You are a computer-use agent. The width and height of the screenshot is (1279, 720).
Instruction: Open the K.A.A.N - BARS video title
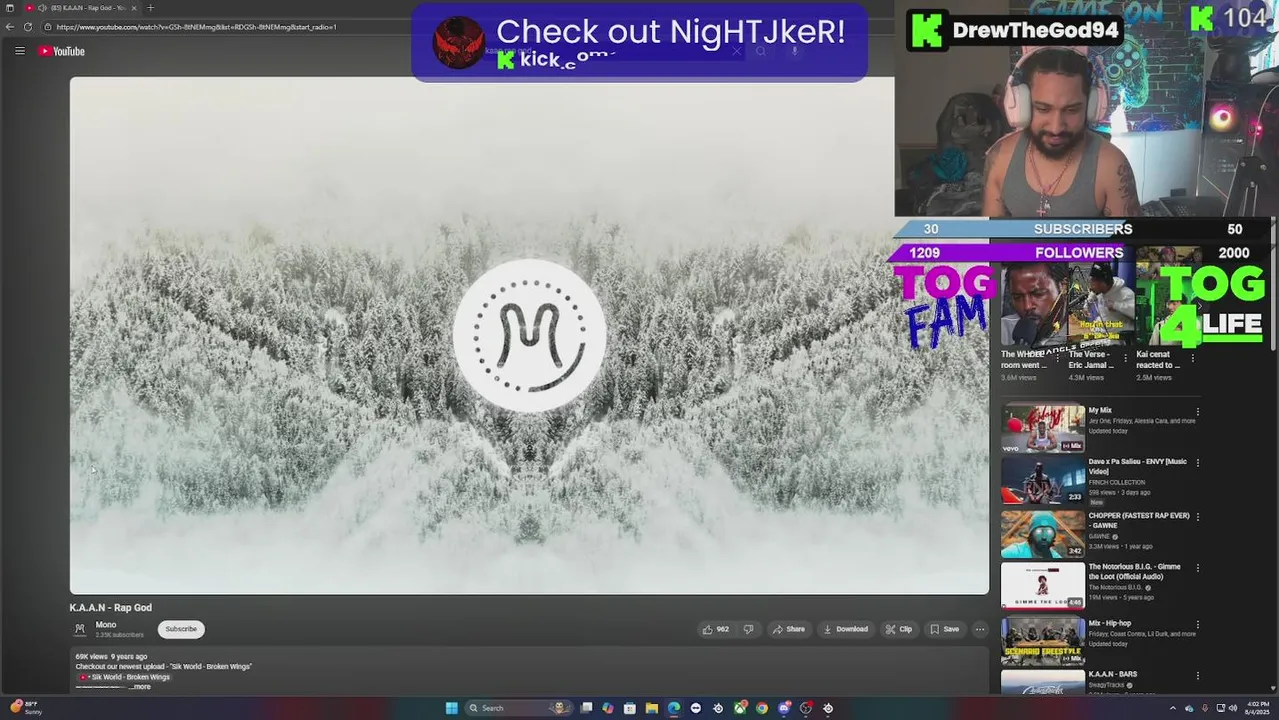(1112, 674)
